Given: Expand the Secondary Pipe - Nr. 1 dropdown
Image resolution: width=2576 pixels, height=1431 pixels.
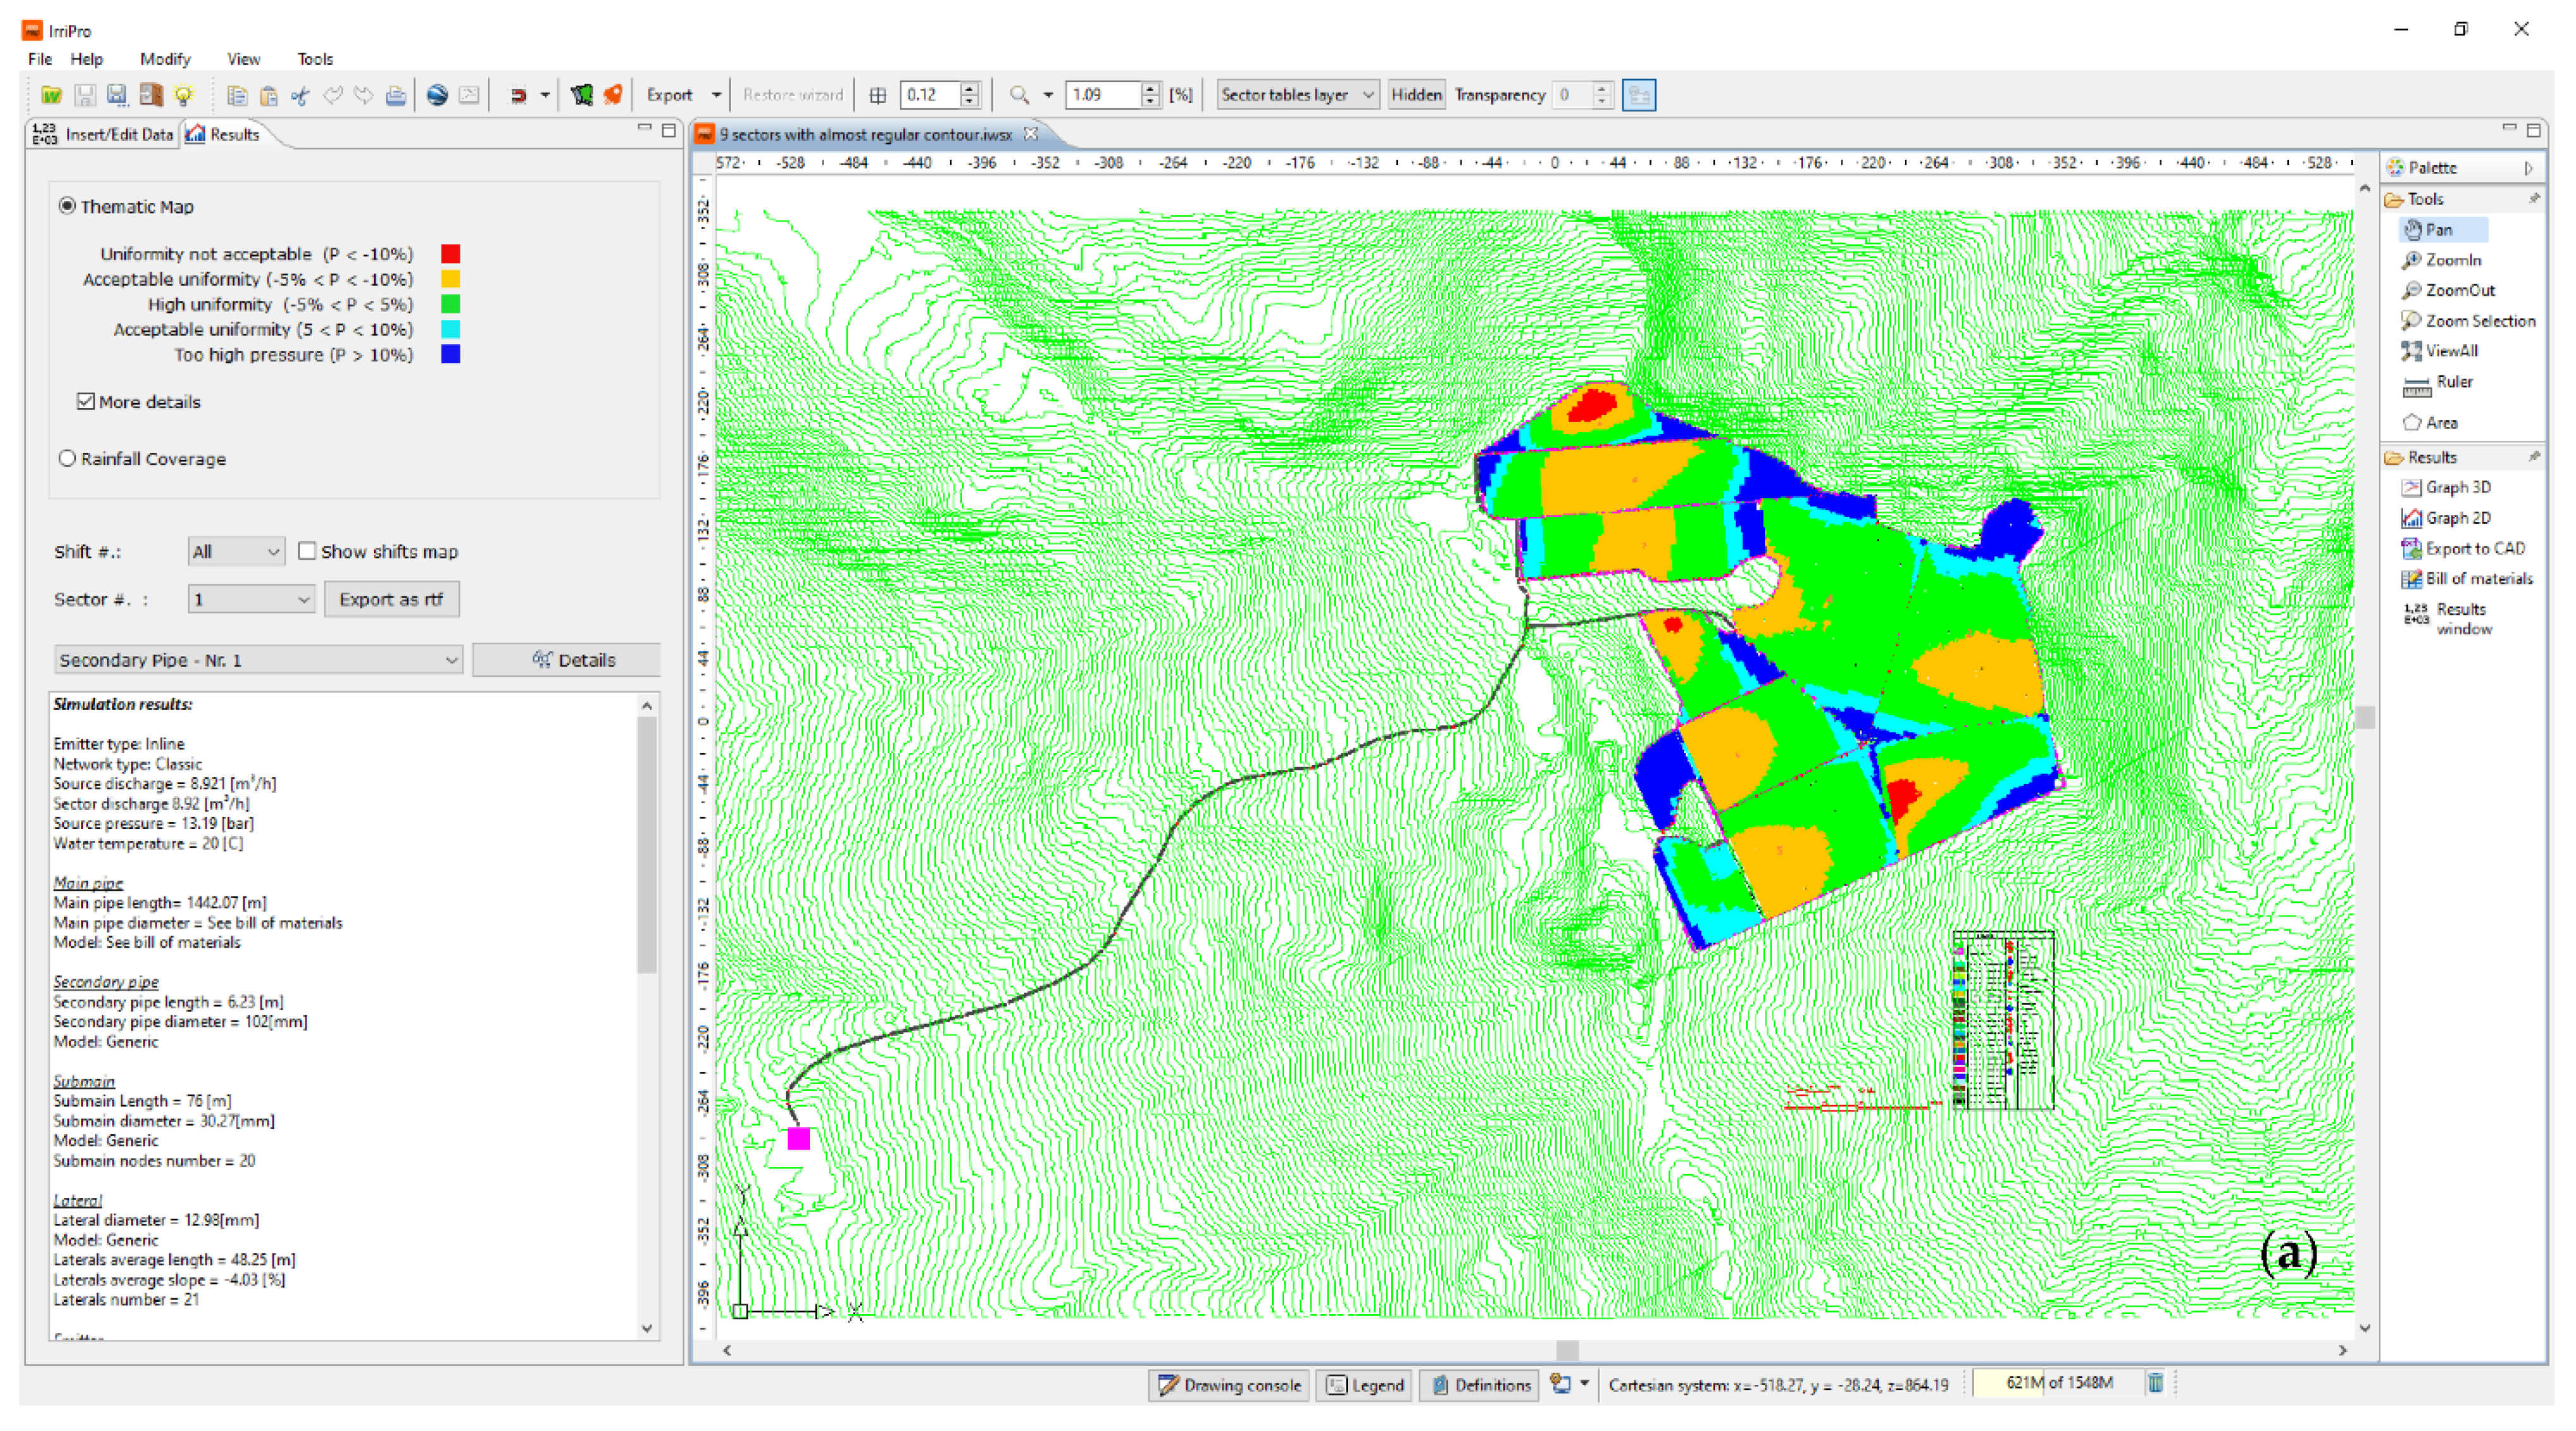Looking at the screenshot, I should (x=258, y=660).
